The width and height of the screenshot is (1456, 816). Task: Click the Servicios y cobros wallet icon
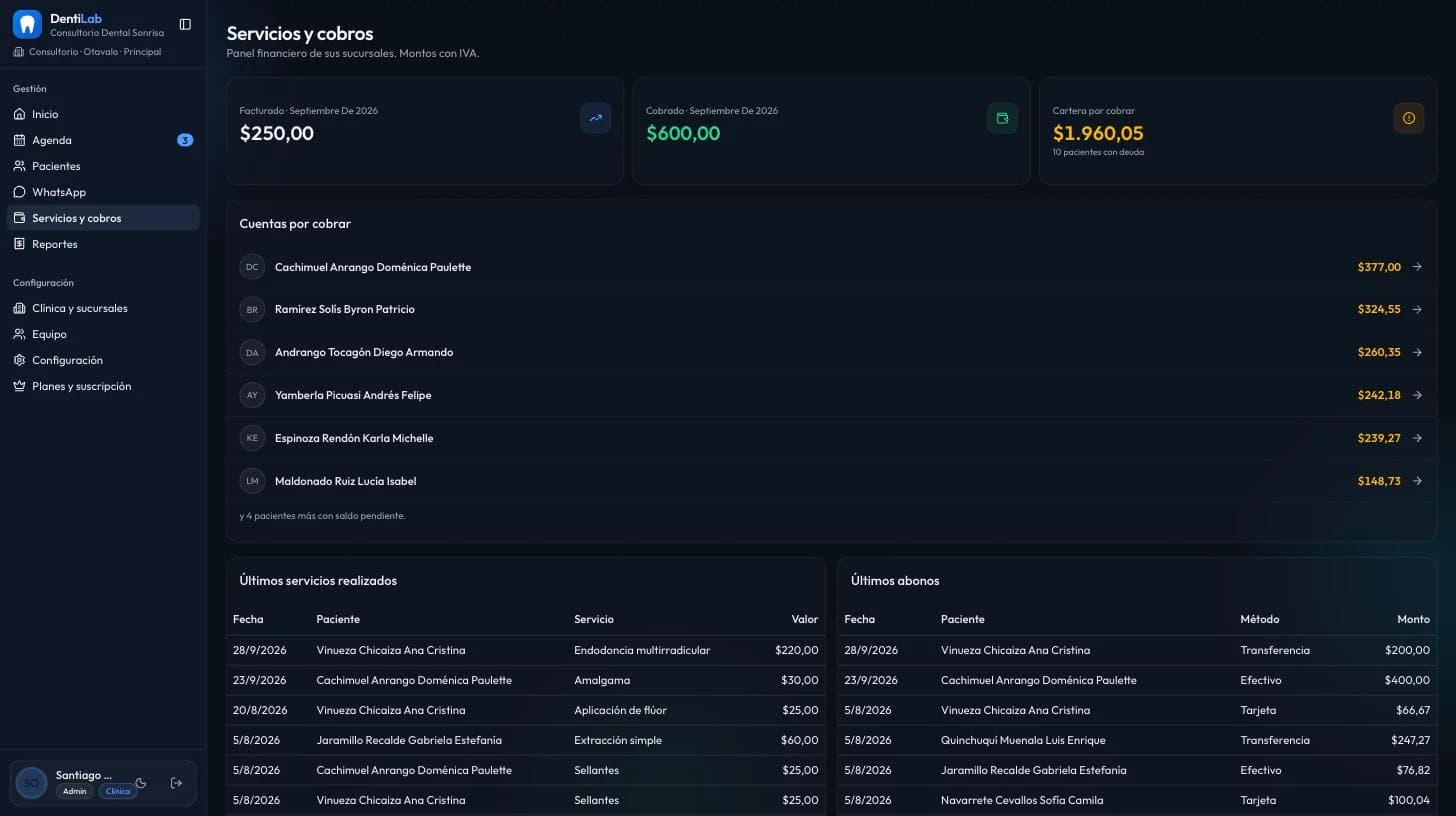[x=19, y=218]
